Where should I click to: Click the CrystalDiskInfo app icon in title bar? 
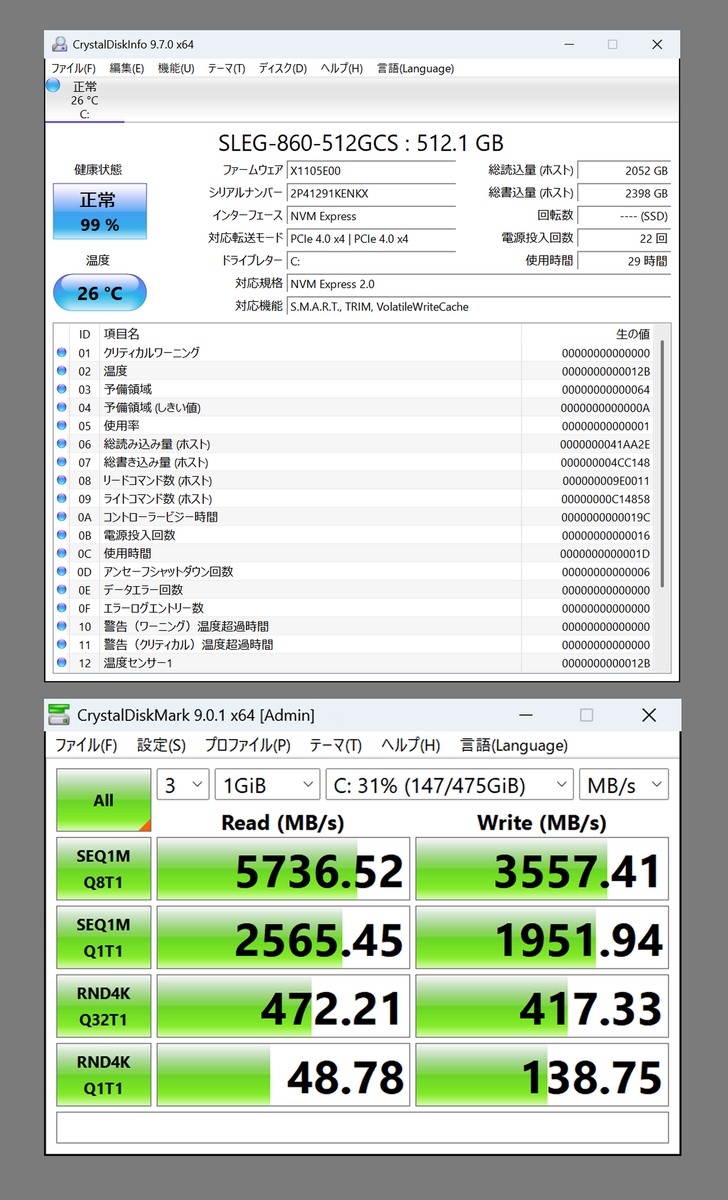tap(60, 44)
